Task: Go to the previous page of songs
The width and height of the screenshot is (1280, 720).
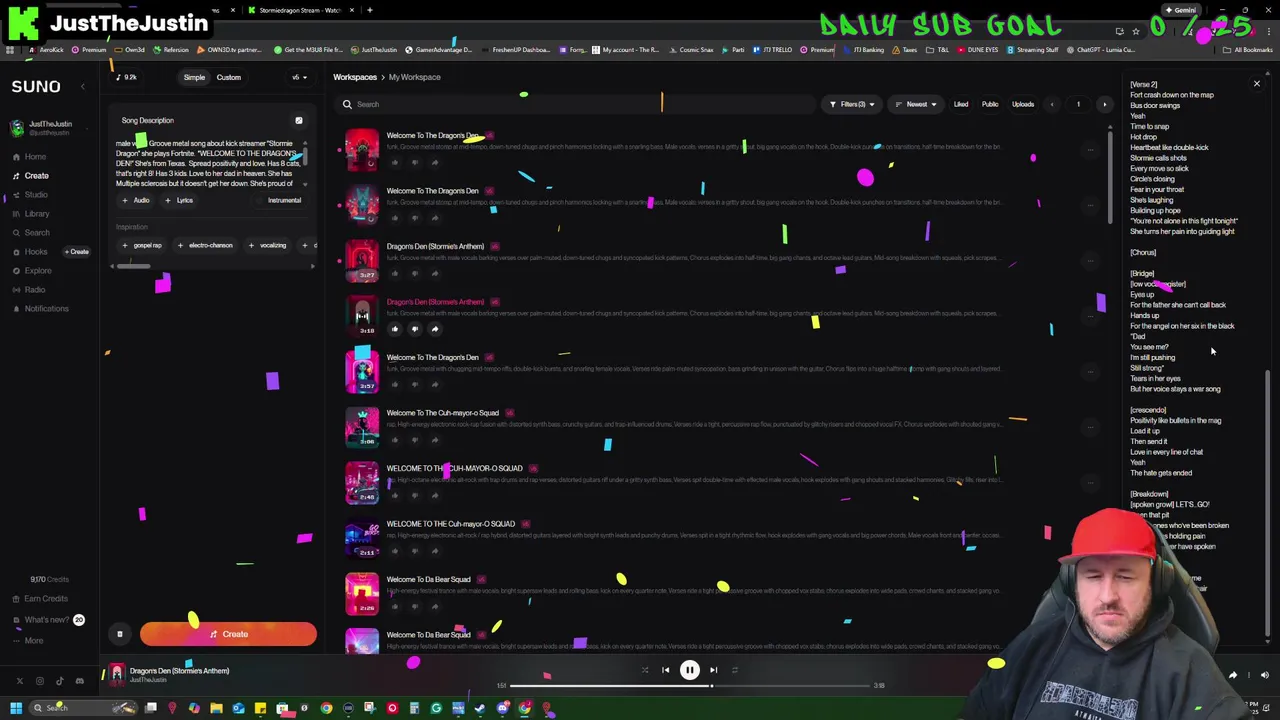Action: coord(1051,104)
